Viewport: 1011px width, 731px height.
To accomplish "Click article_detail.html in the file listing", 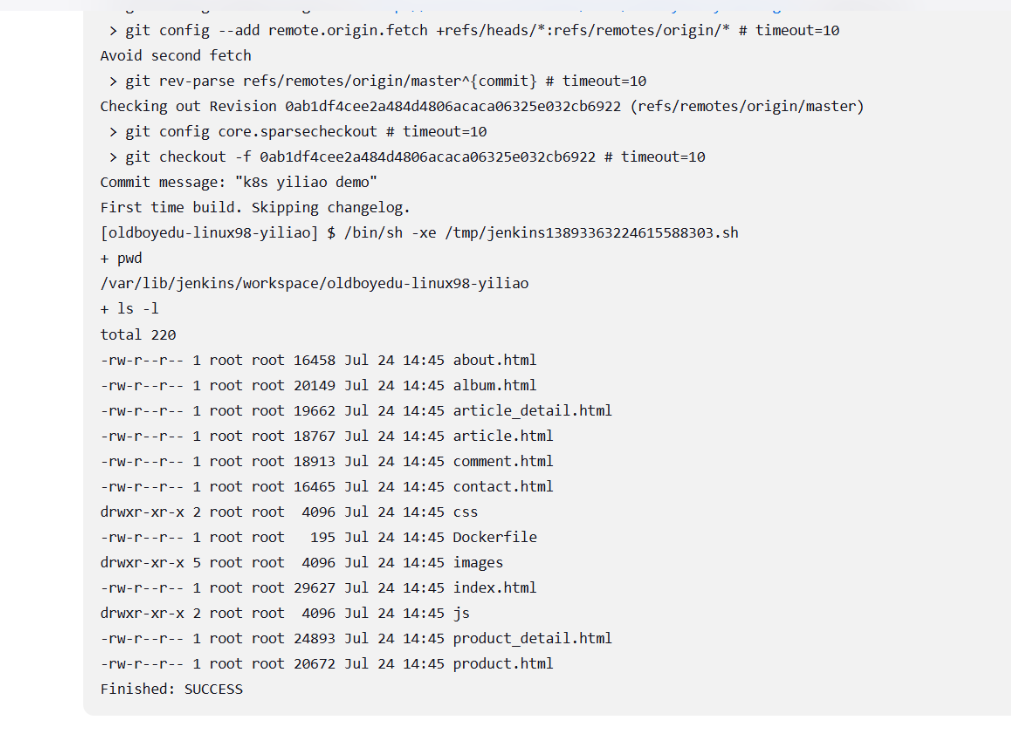I will click(532, 410).
